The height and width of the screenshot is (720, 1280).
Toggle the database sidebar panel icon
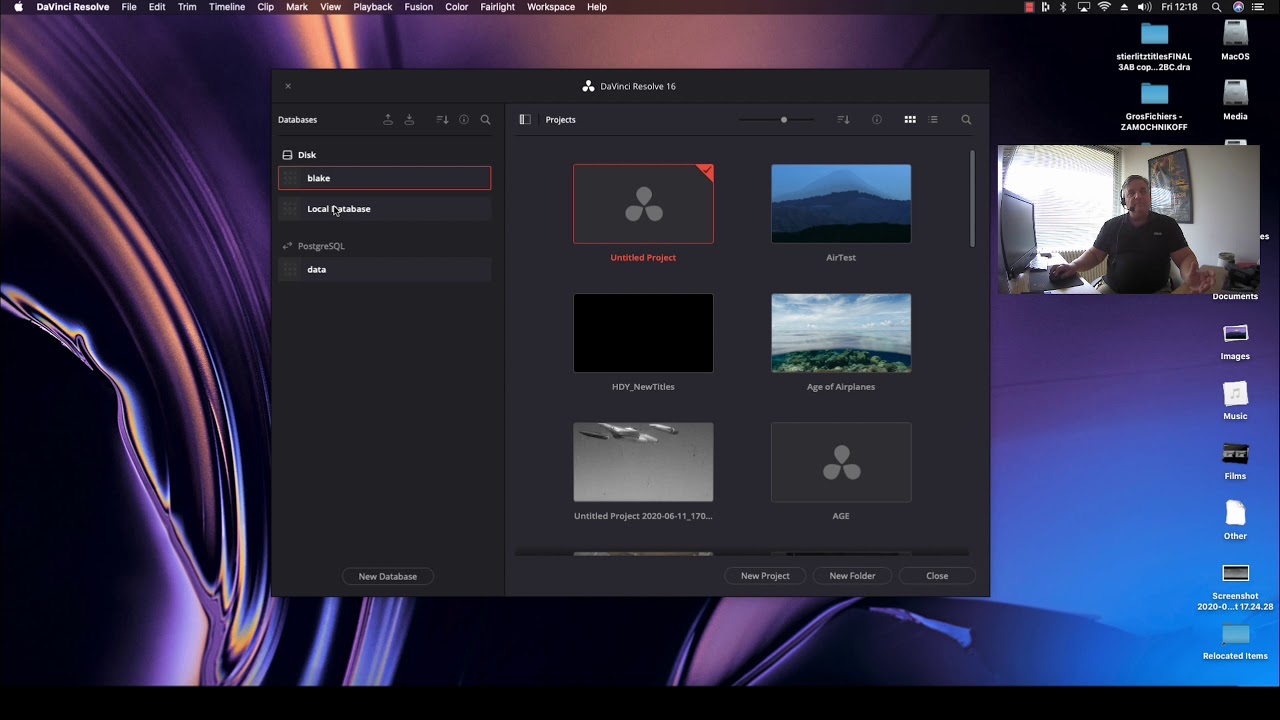click(525, 120)
